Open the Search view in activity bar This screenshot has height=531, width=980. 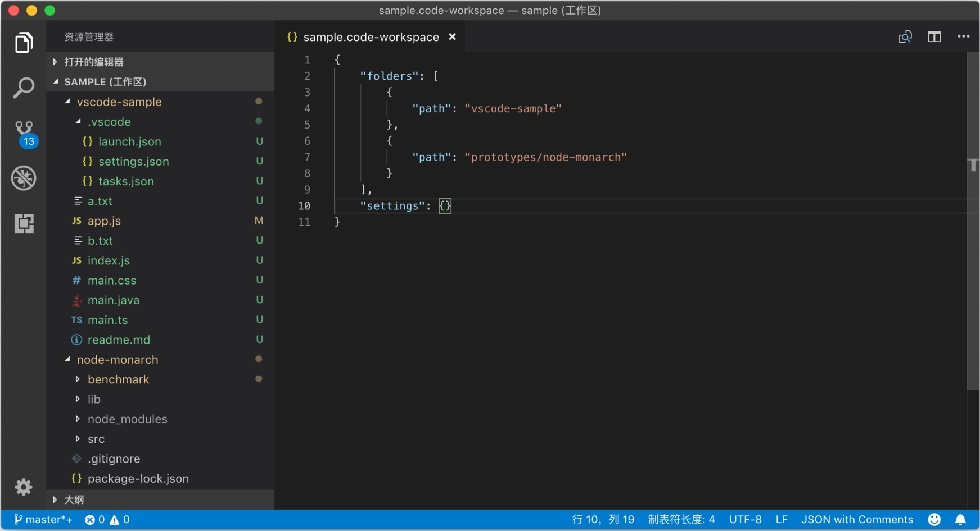pos(24,87)
